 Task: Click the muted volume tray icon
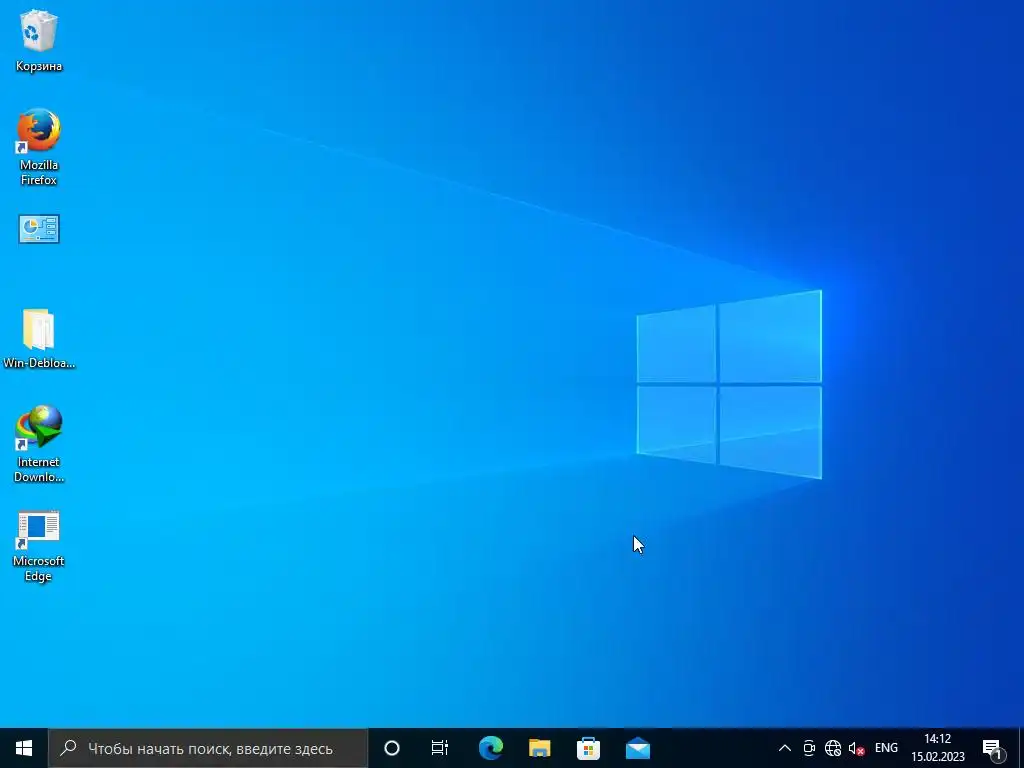coord(856,748)
